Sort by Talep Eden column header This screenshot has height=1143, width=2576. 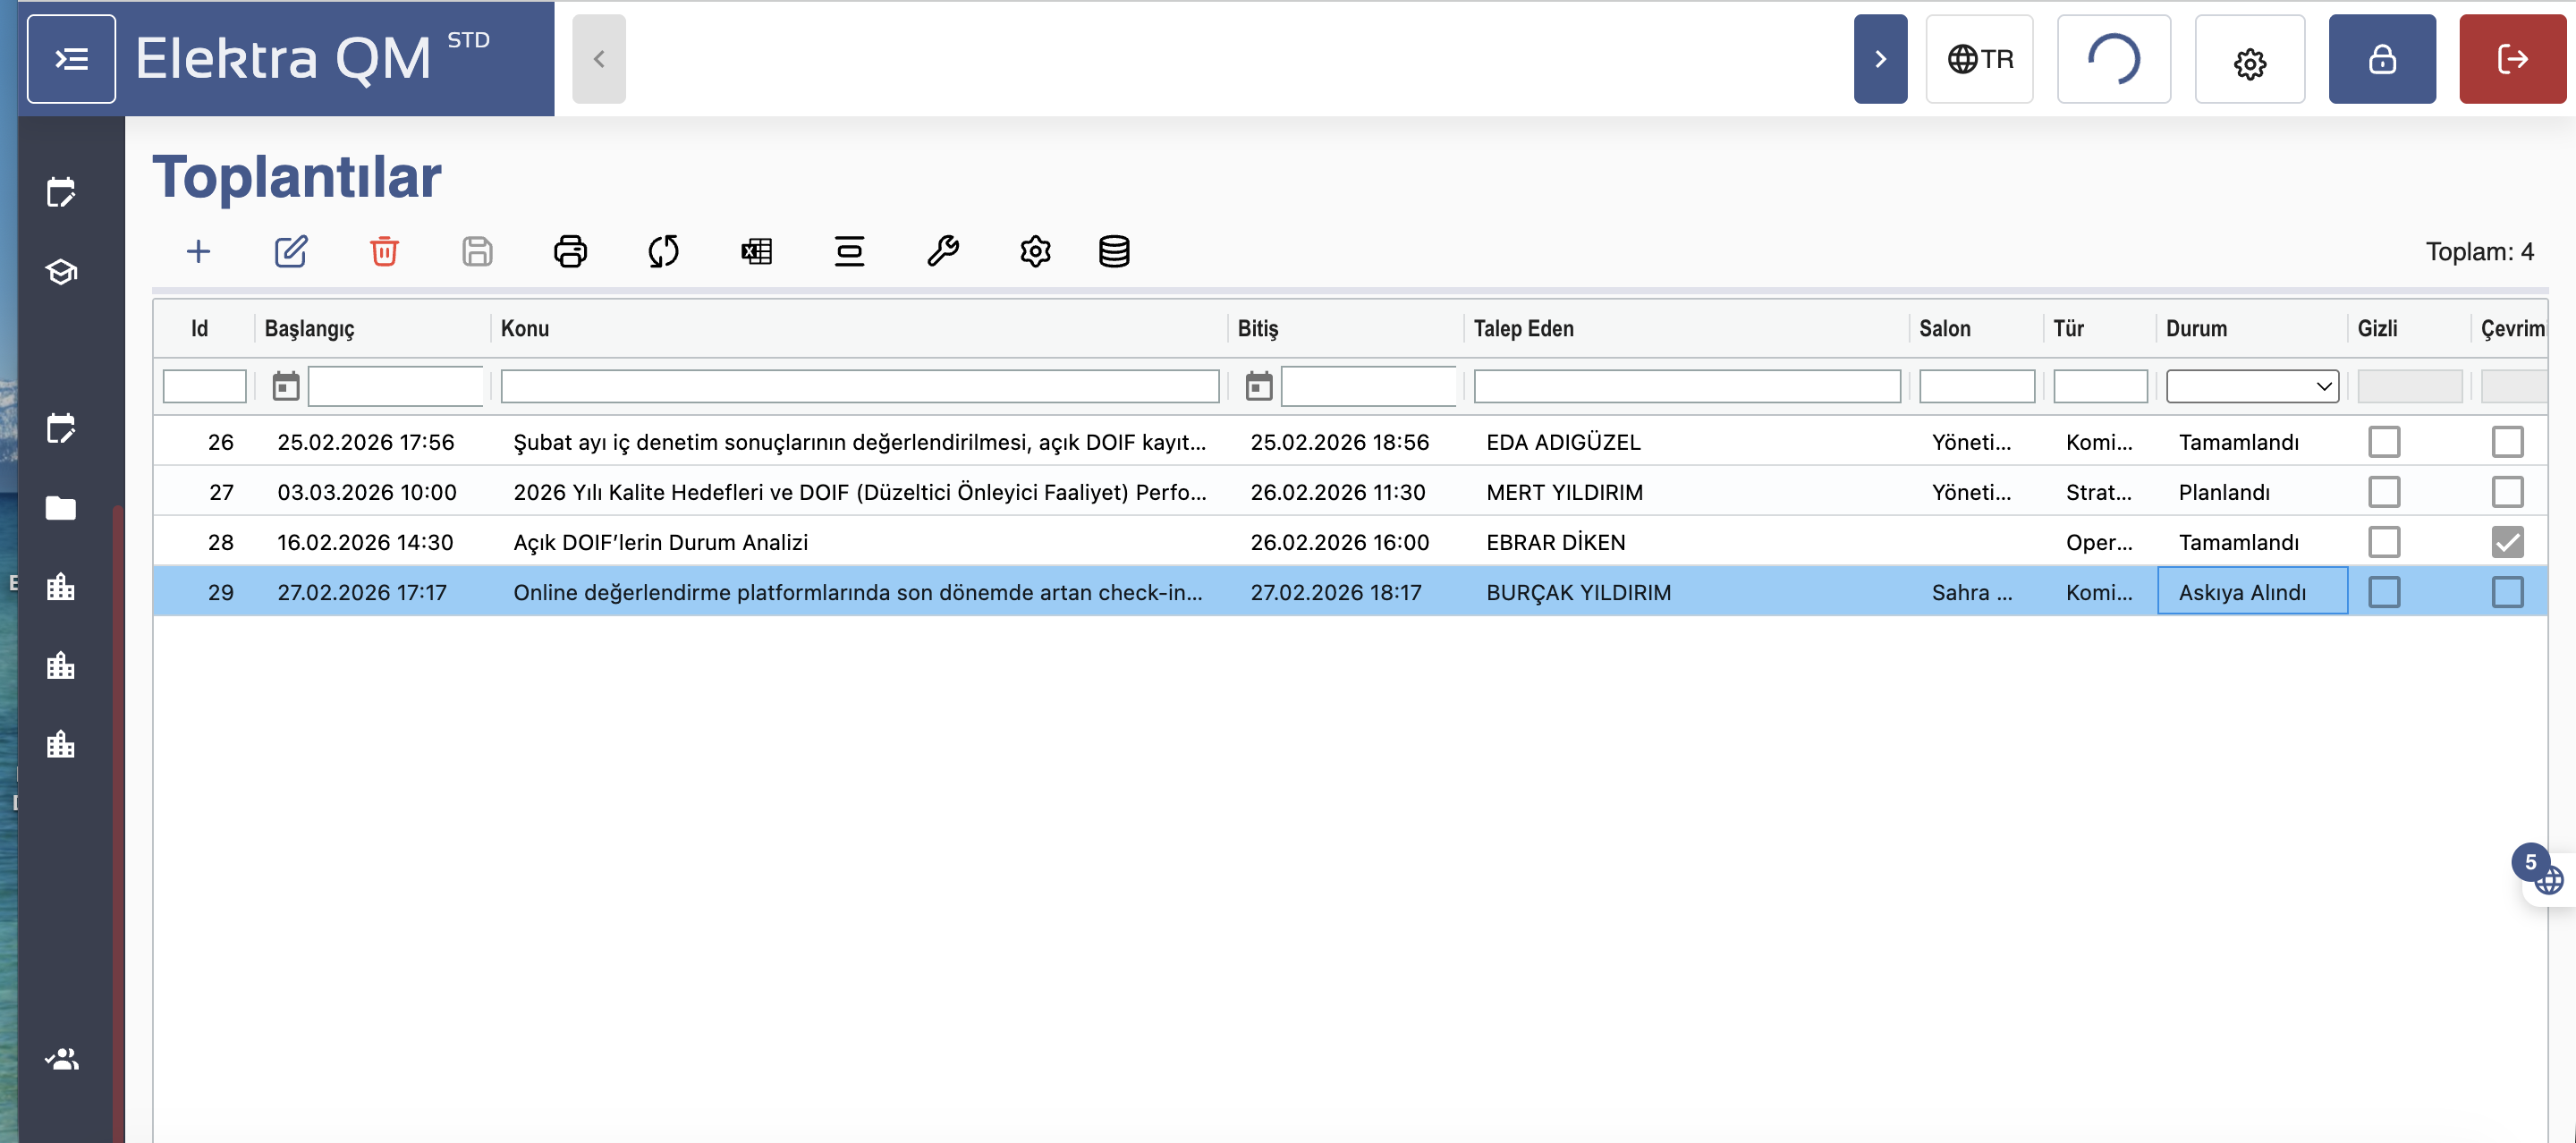pos(1522,328)
